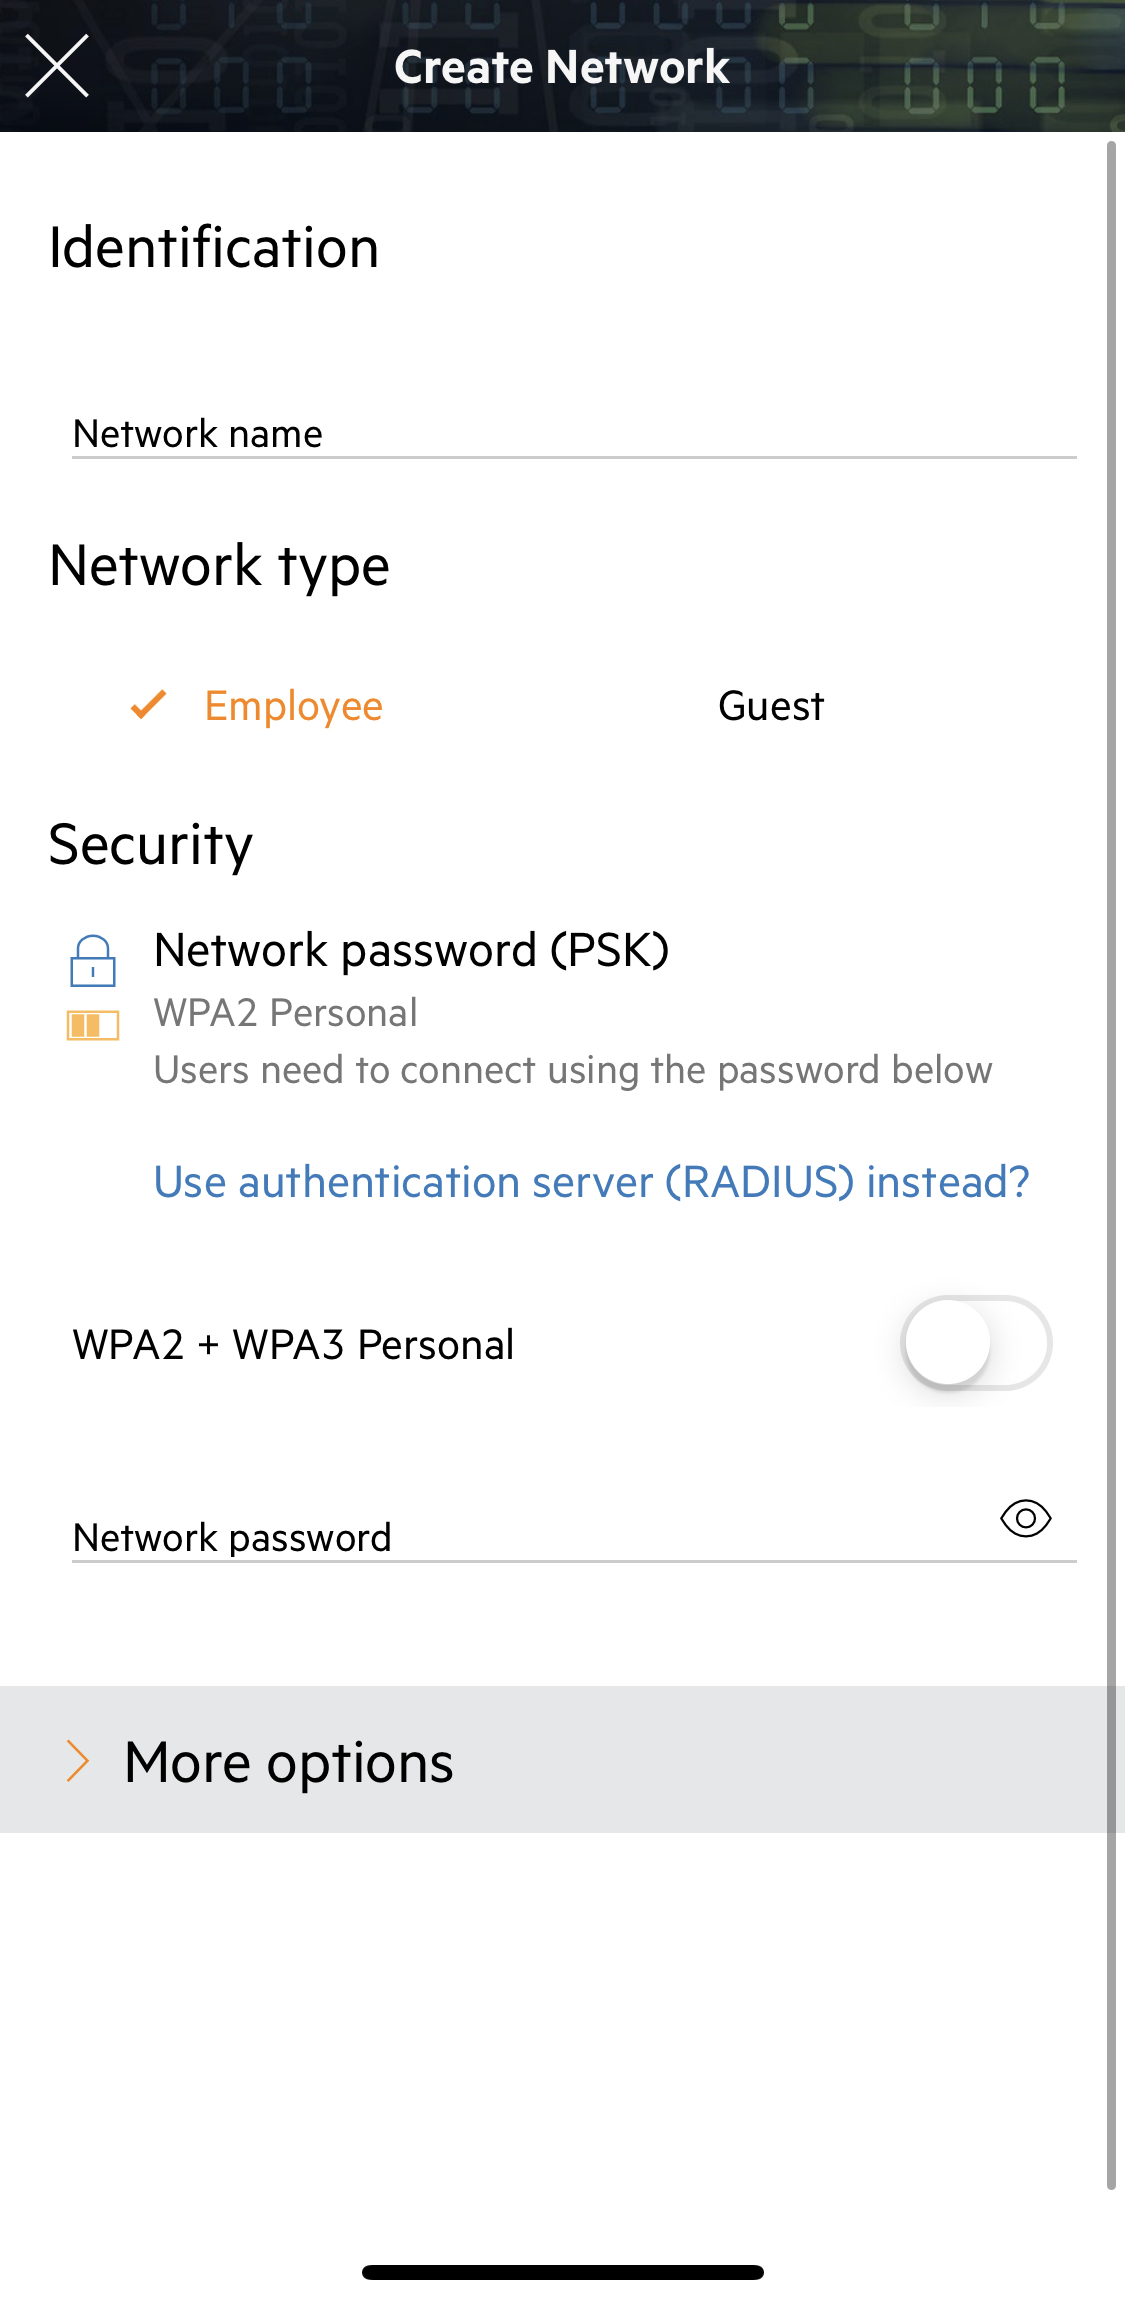Viewport: 1125px width, 2304px height.
Task: Click the WPA2 Personal description text
Action: click(x=285, y=1013)
